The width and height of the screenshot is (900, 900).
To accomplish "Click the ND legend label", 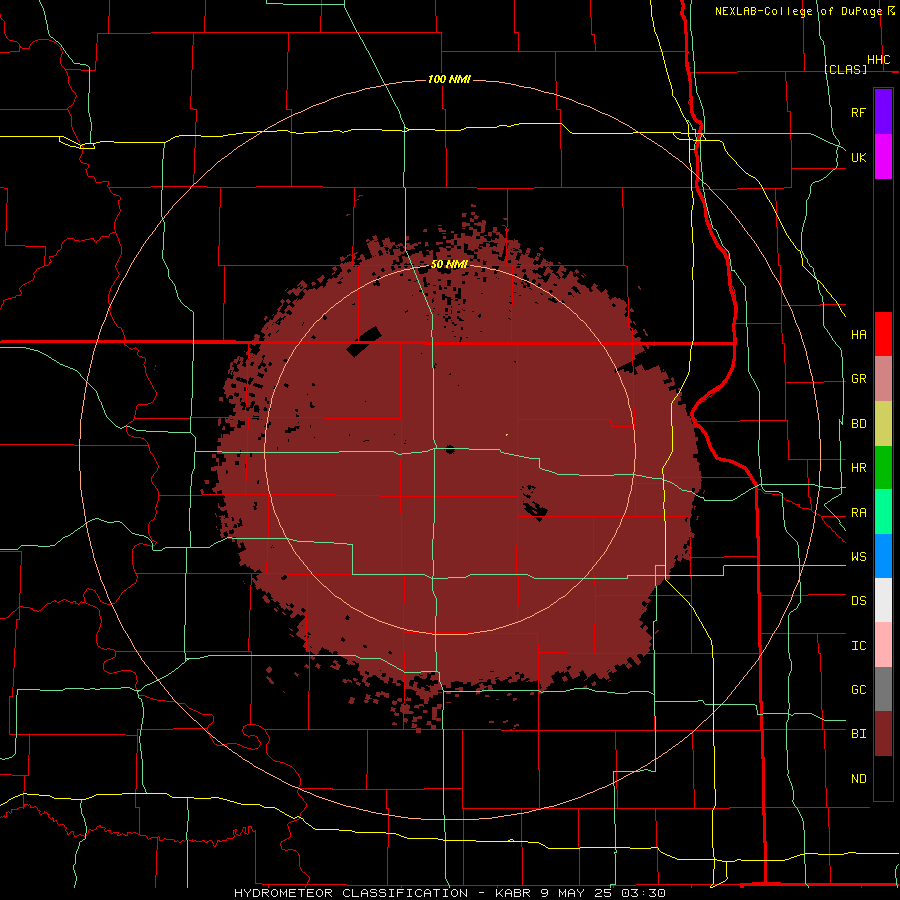I will coord(858,779).
